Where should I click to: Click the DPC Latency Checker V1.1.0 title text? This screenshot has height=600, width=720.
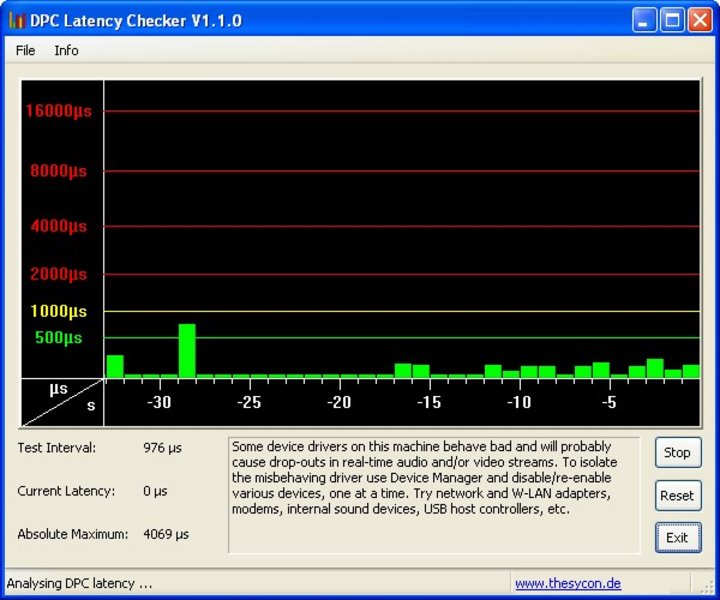pyautogui.click(x=136, y=21)
